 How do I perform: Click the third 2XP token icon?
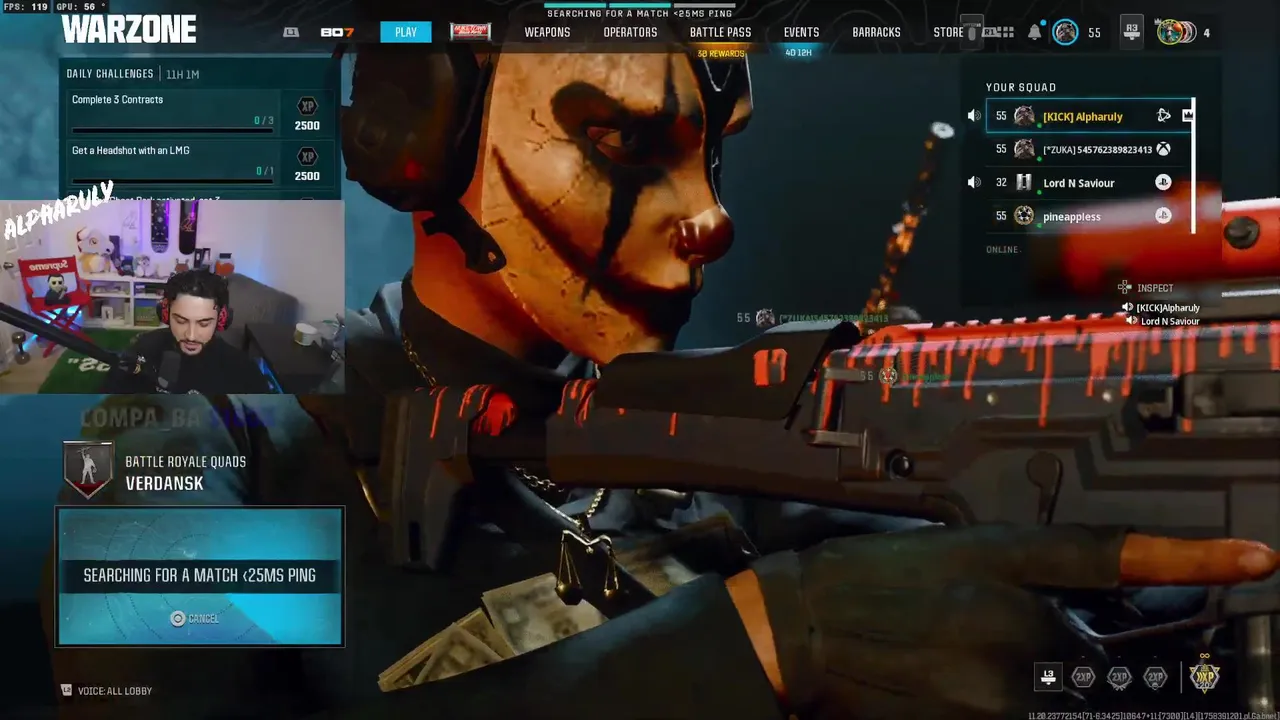tap(1155, 678)
